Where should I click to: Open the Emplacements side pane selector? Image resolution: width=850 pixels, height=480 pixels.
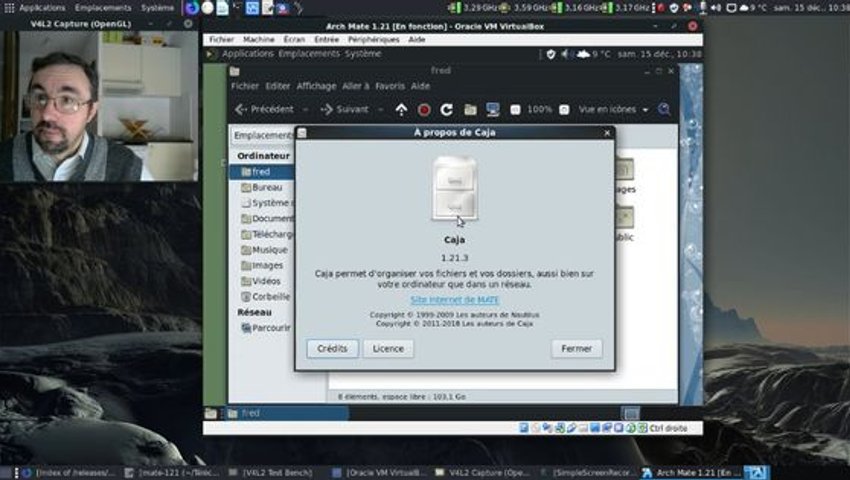pos(263,136)
